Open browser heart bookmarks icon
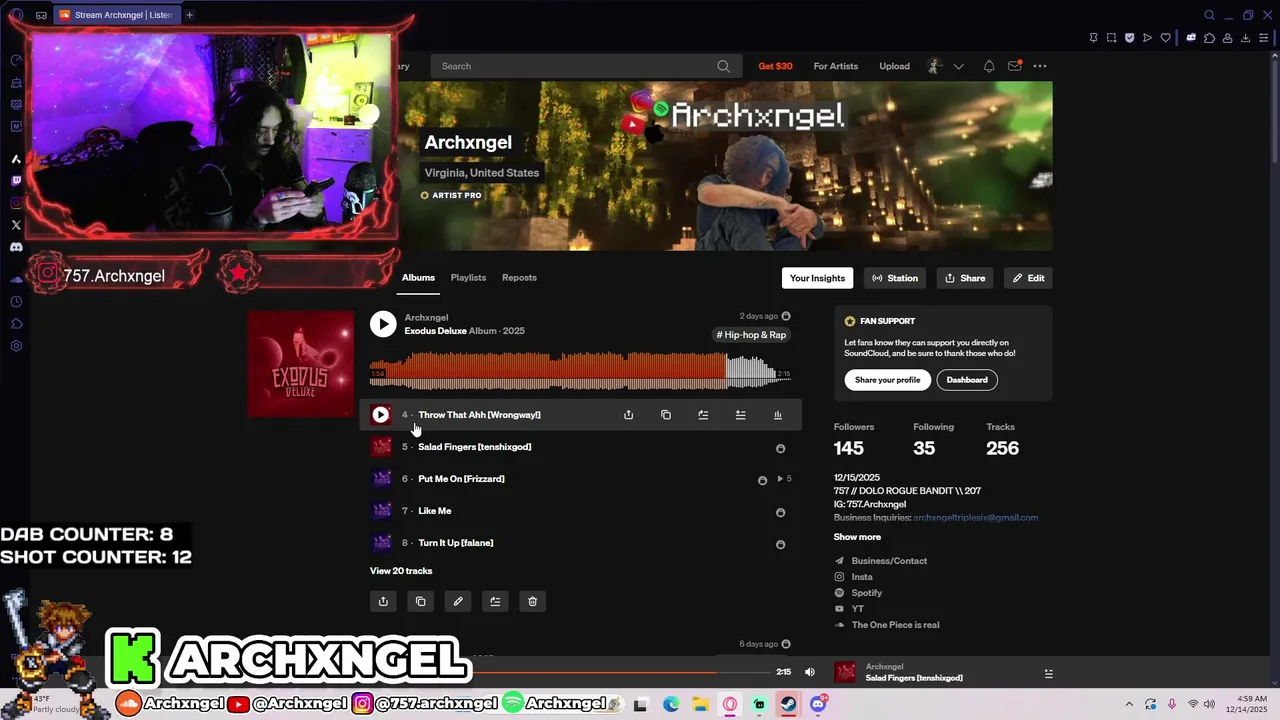Image resolution: width=1280 pixels, height=720 pixels. [x=1165, y=38]
